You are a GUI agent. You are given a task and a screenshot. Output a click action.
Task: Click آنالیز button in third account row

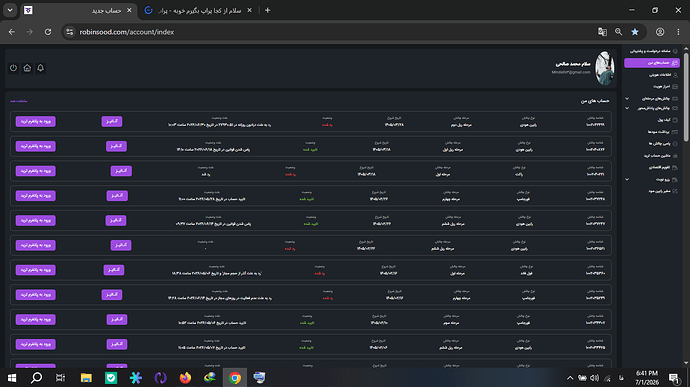(x=121, y=171)
